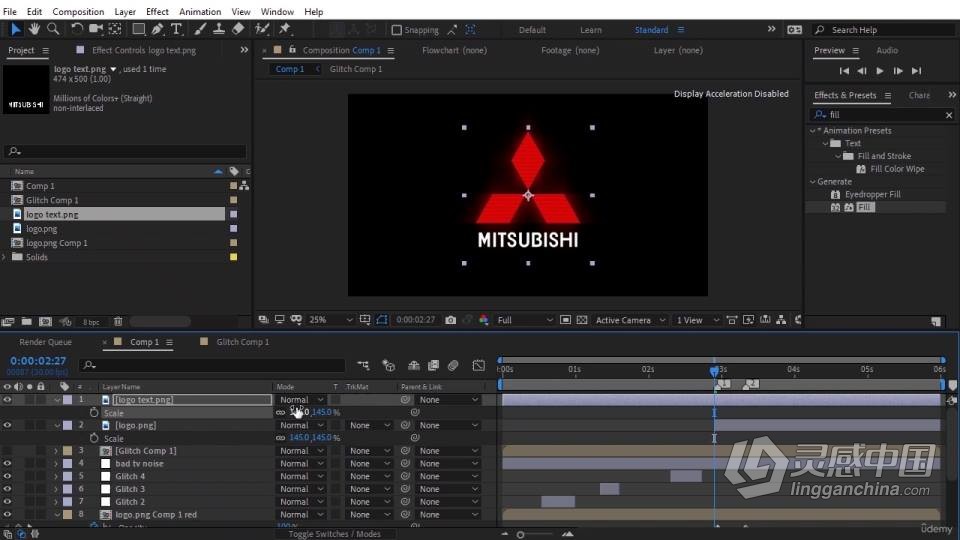Create new folder in Project panel
This screenshot has height=540, width=960.
click(x=26, y=321)
